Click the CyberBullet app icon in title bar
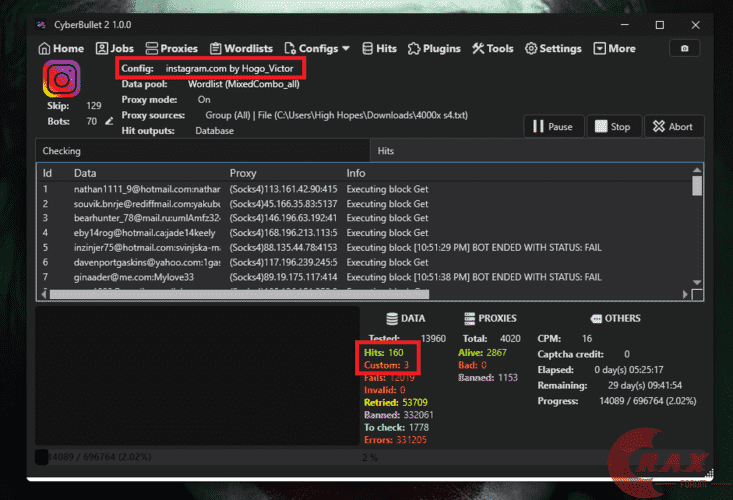This screenshot has width=733, height=500. (41, 25)
